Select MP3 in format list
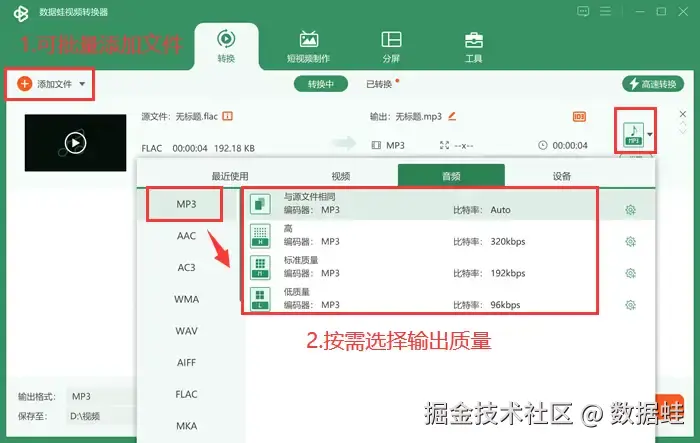Image resolution: width=700 pixels, height=443 pixels. pos(186,204)
